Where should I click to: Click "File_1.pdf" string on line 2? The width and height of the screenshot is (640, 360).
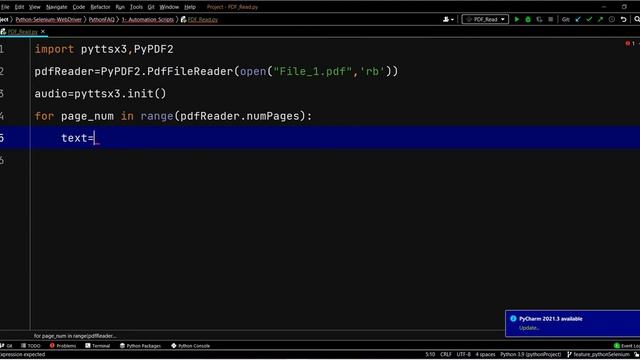click(313, 71)
